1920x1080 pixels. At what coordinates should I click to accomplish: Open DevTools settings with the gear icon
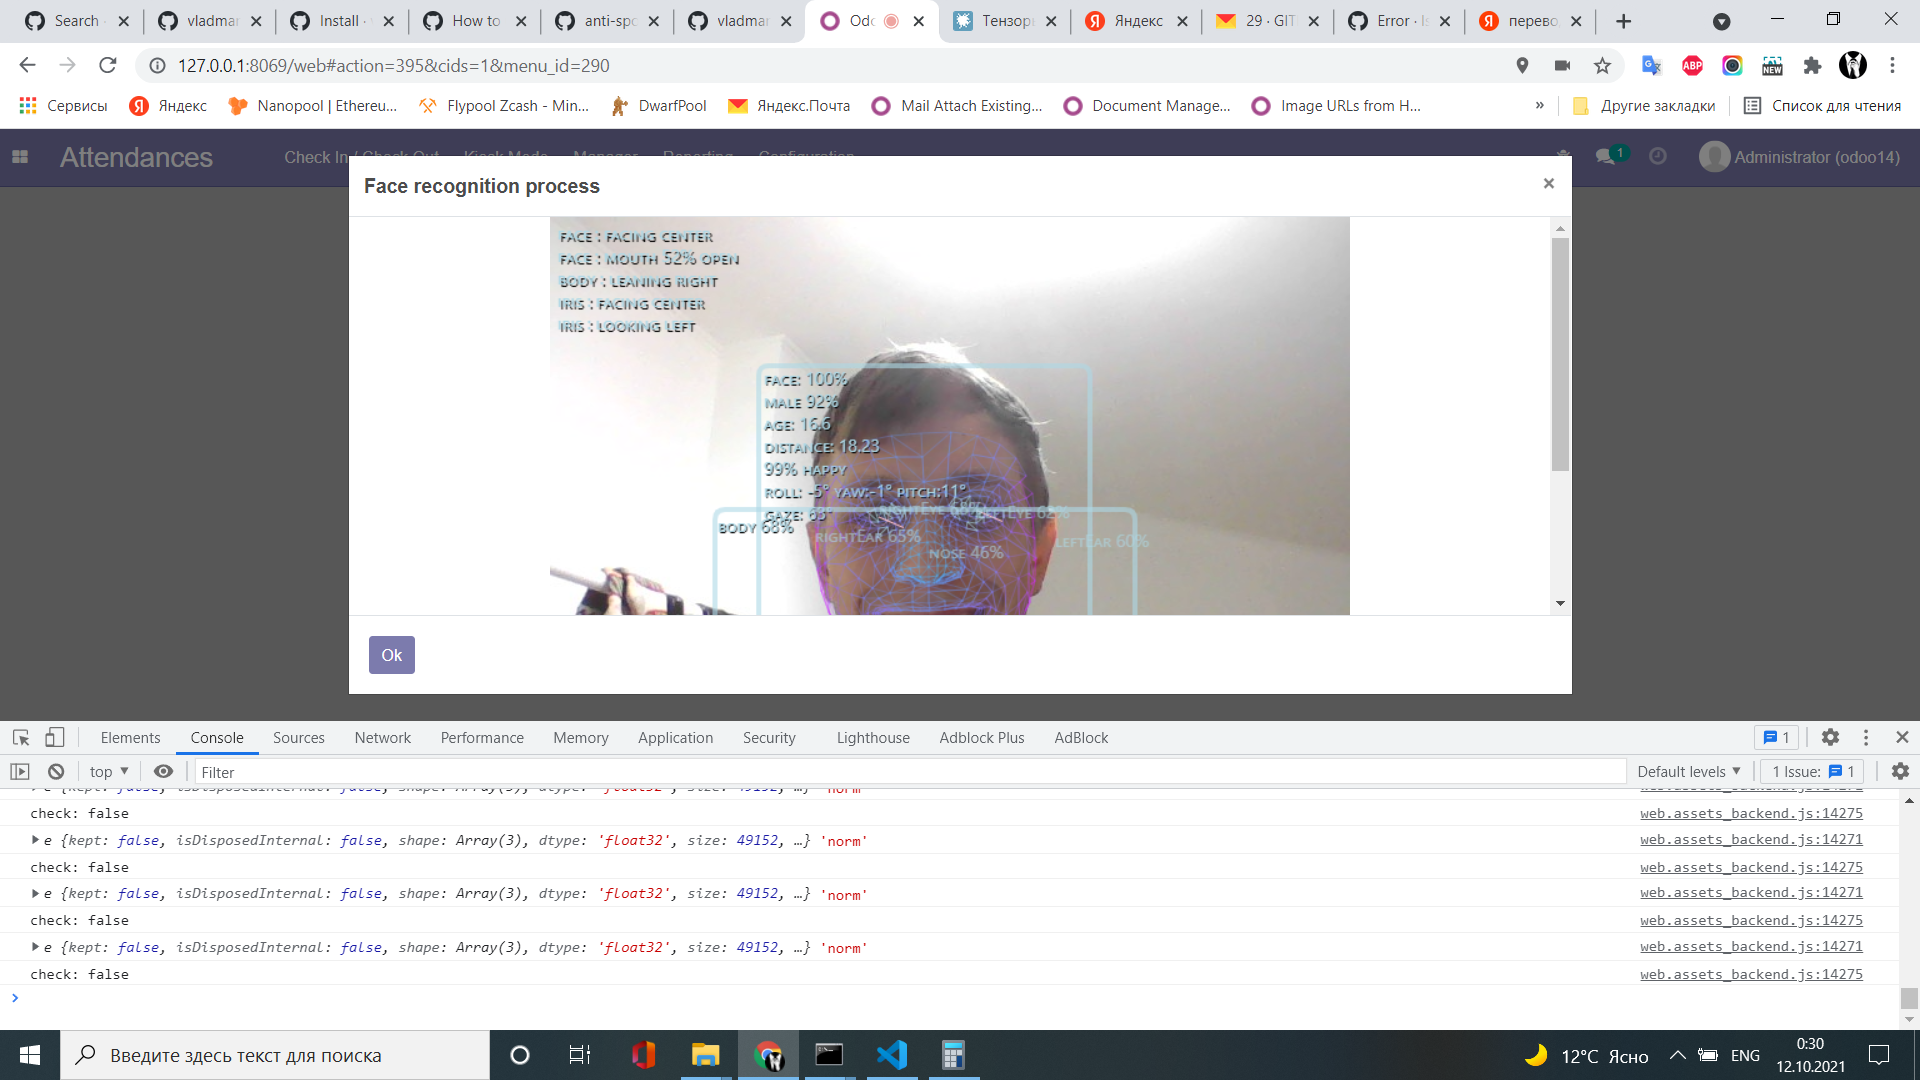click(1830, 737)
